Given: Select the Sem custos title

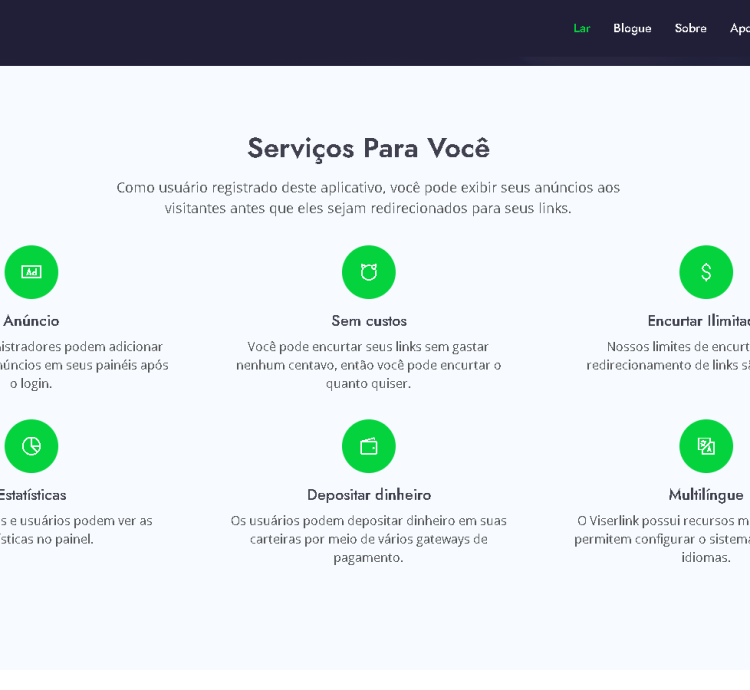Looking at the screenshot, I should coord(369,321).
